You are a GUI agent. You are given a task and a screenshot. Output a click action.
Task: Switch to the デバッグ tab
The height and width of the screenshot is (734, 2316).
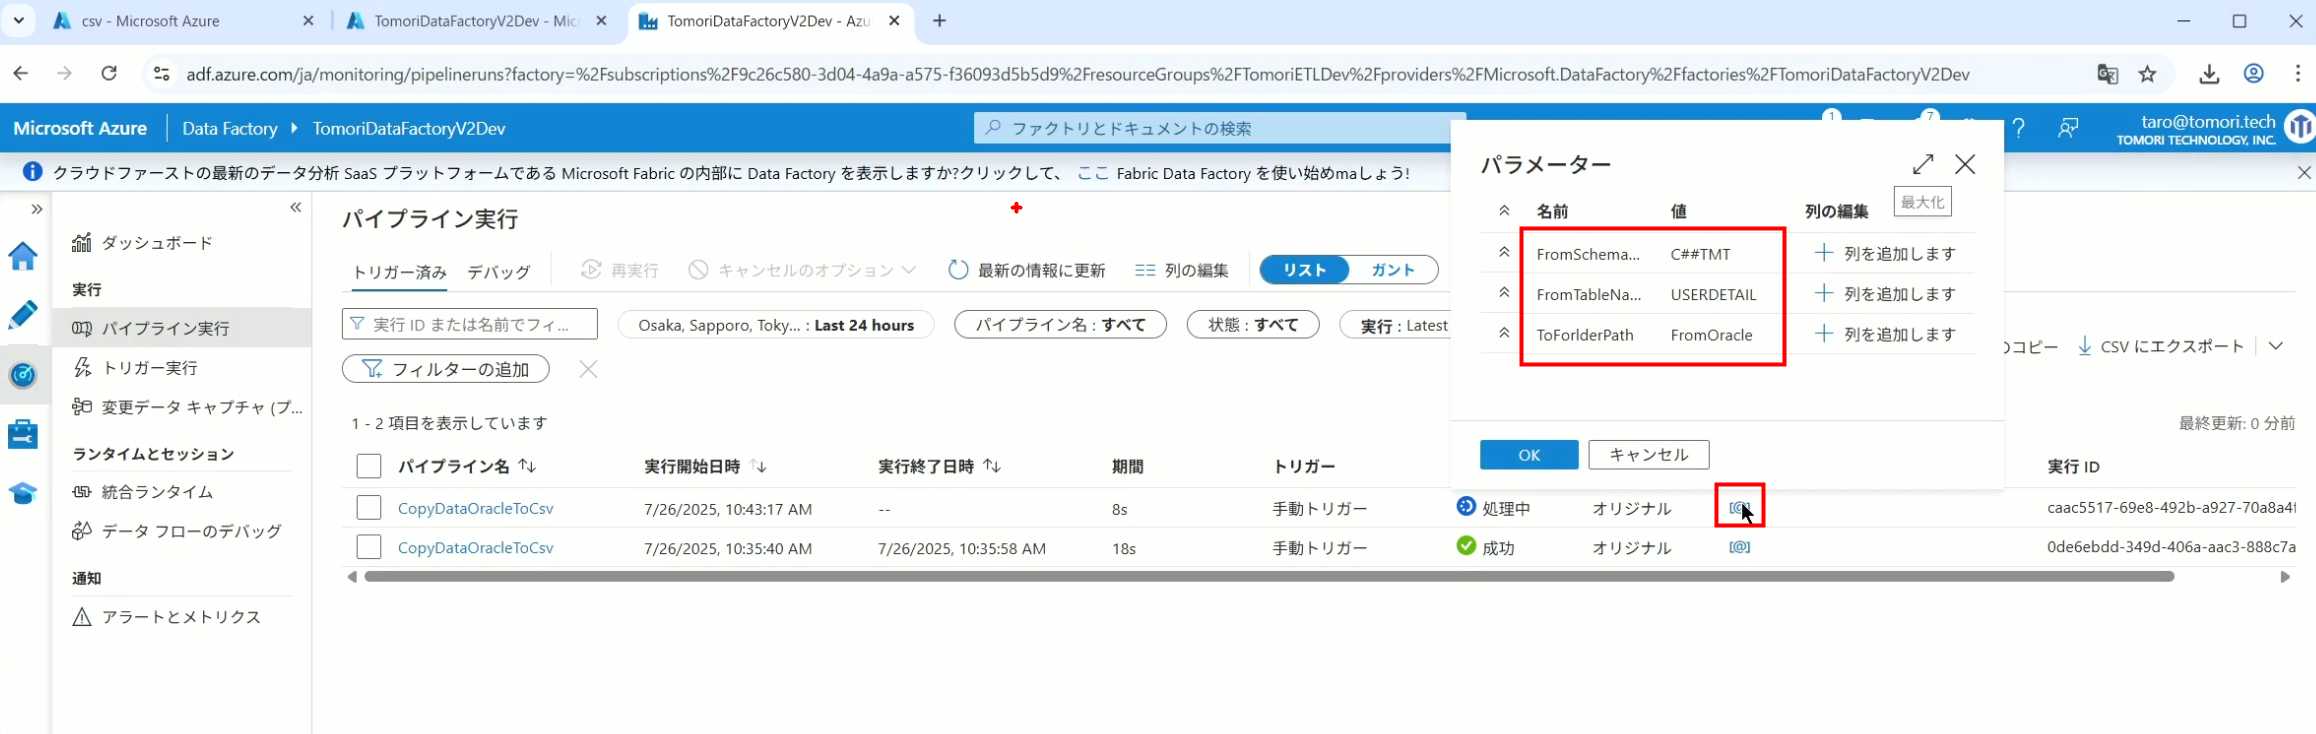(x=498, y=272)
